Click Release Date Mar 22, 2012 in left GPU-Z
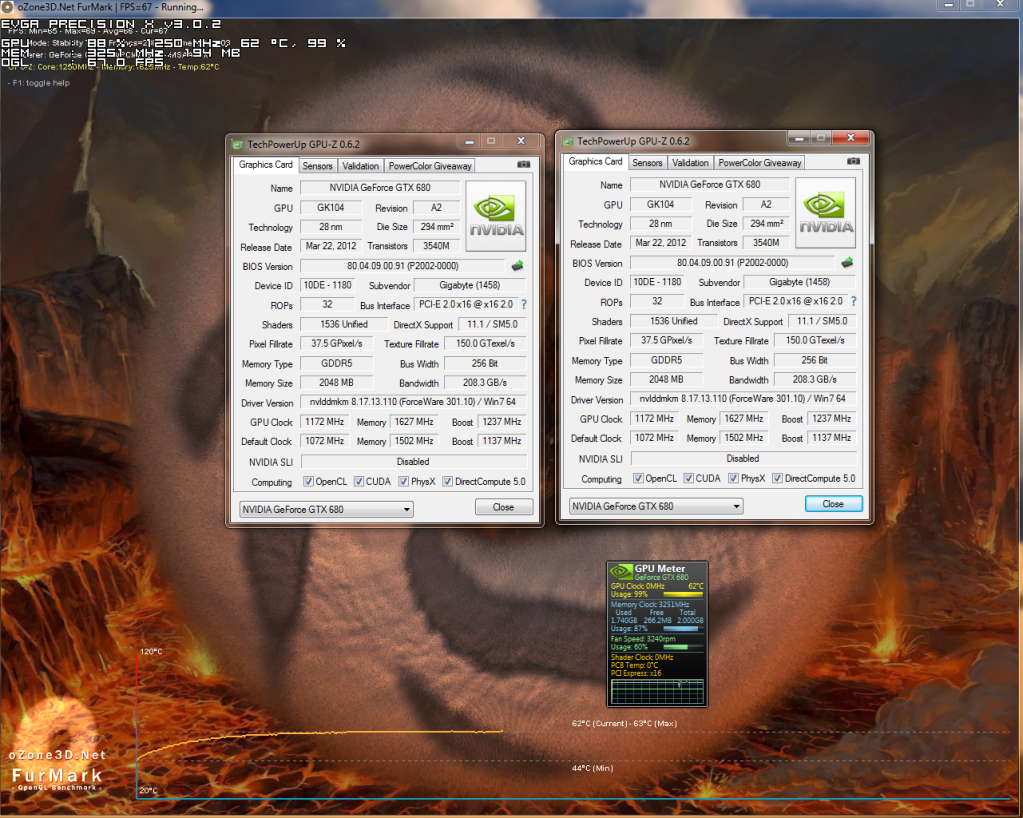The image size is (1023, 818). [331, 246]
